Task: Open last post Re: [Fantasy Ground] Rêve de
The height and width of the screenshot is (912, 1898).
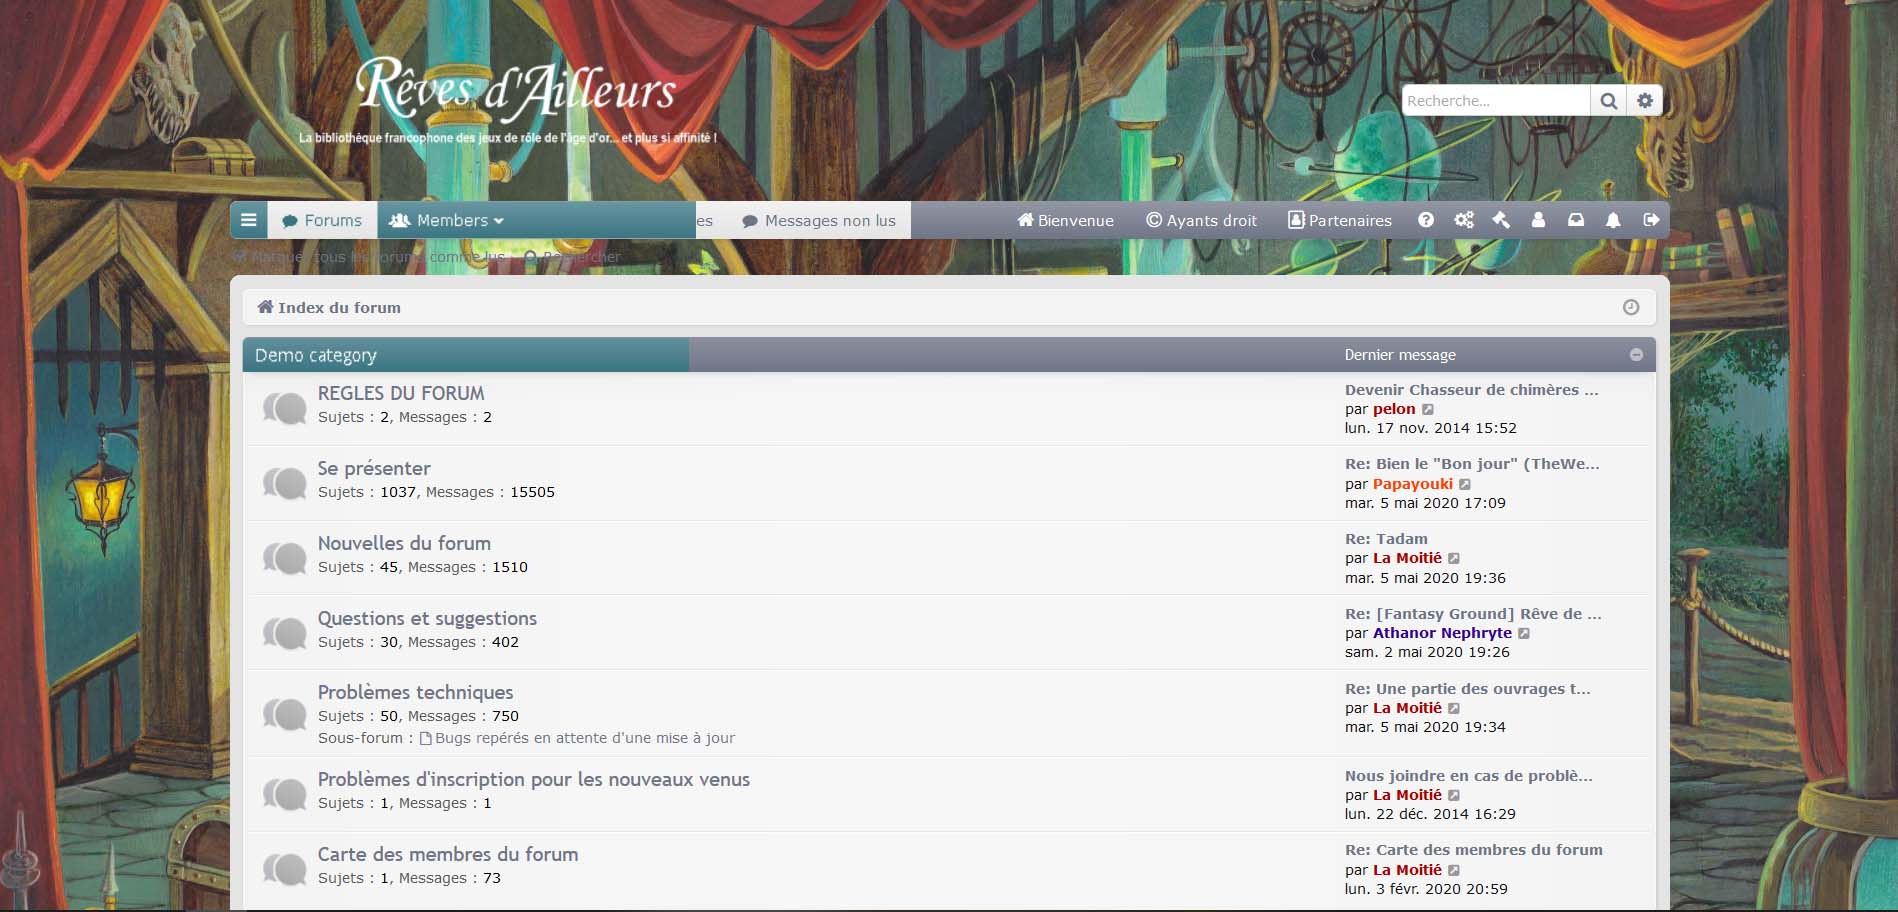Action: 1473,614
